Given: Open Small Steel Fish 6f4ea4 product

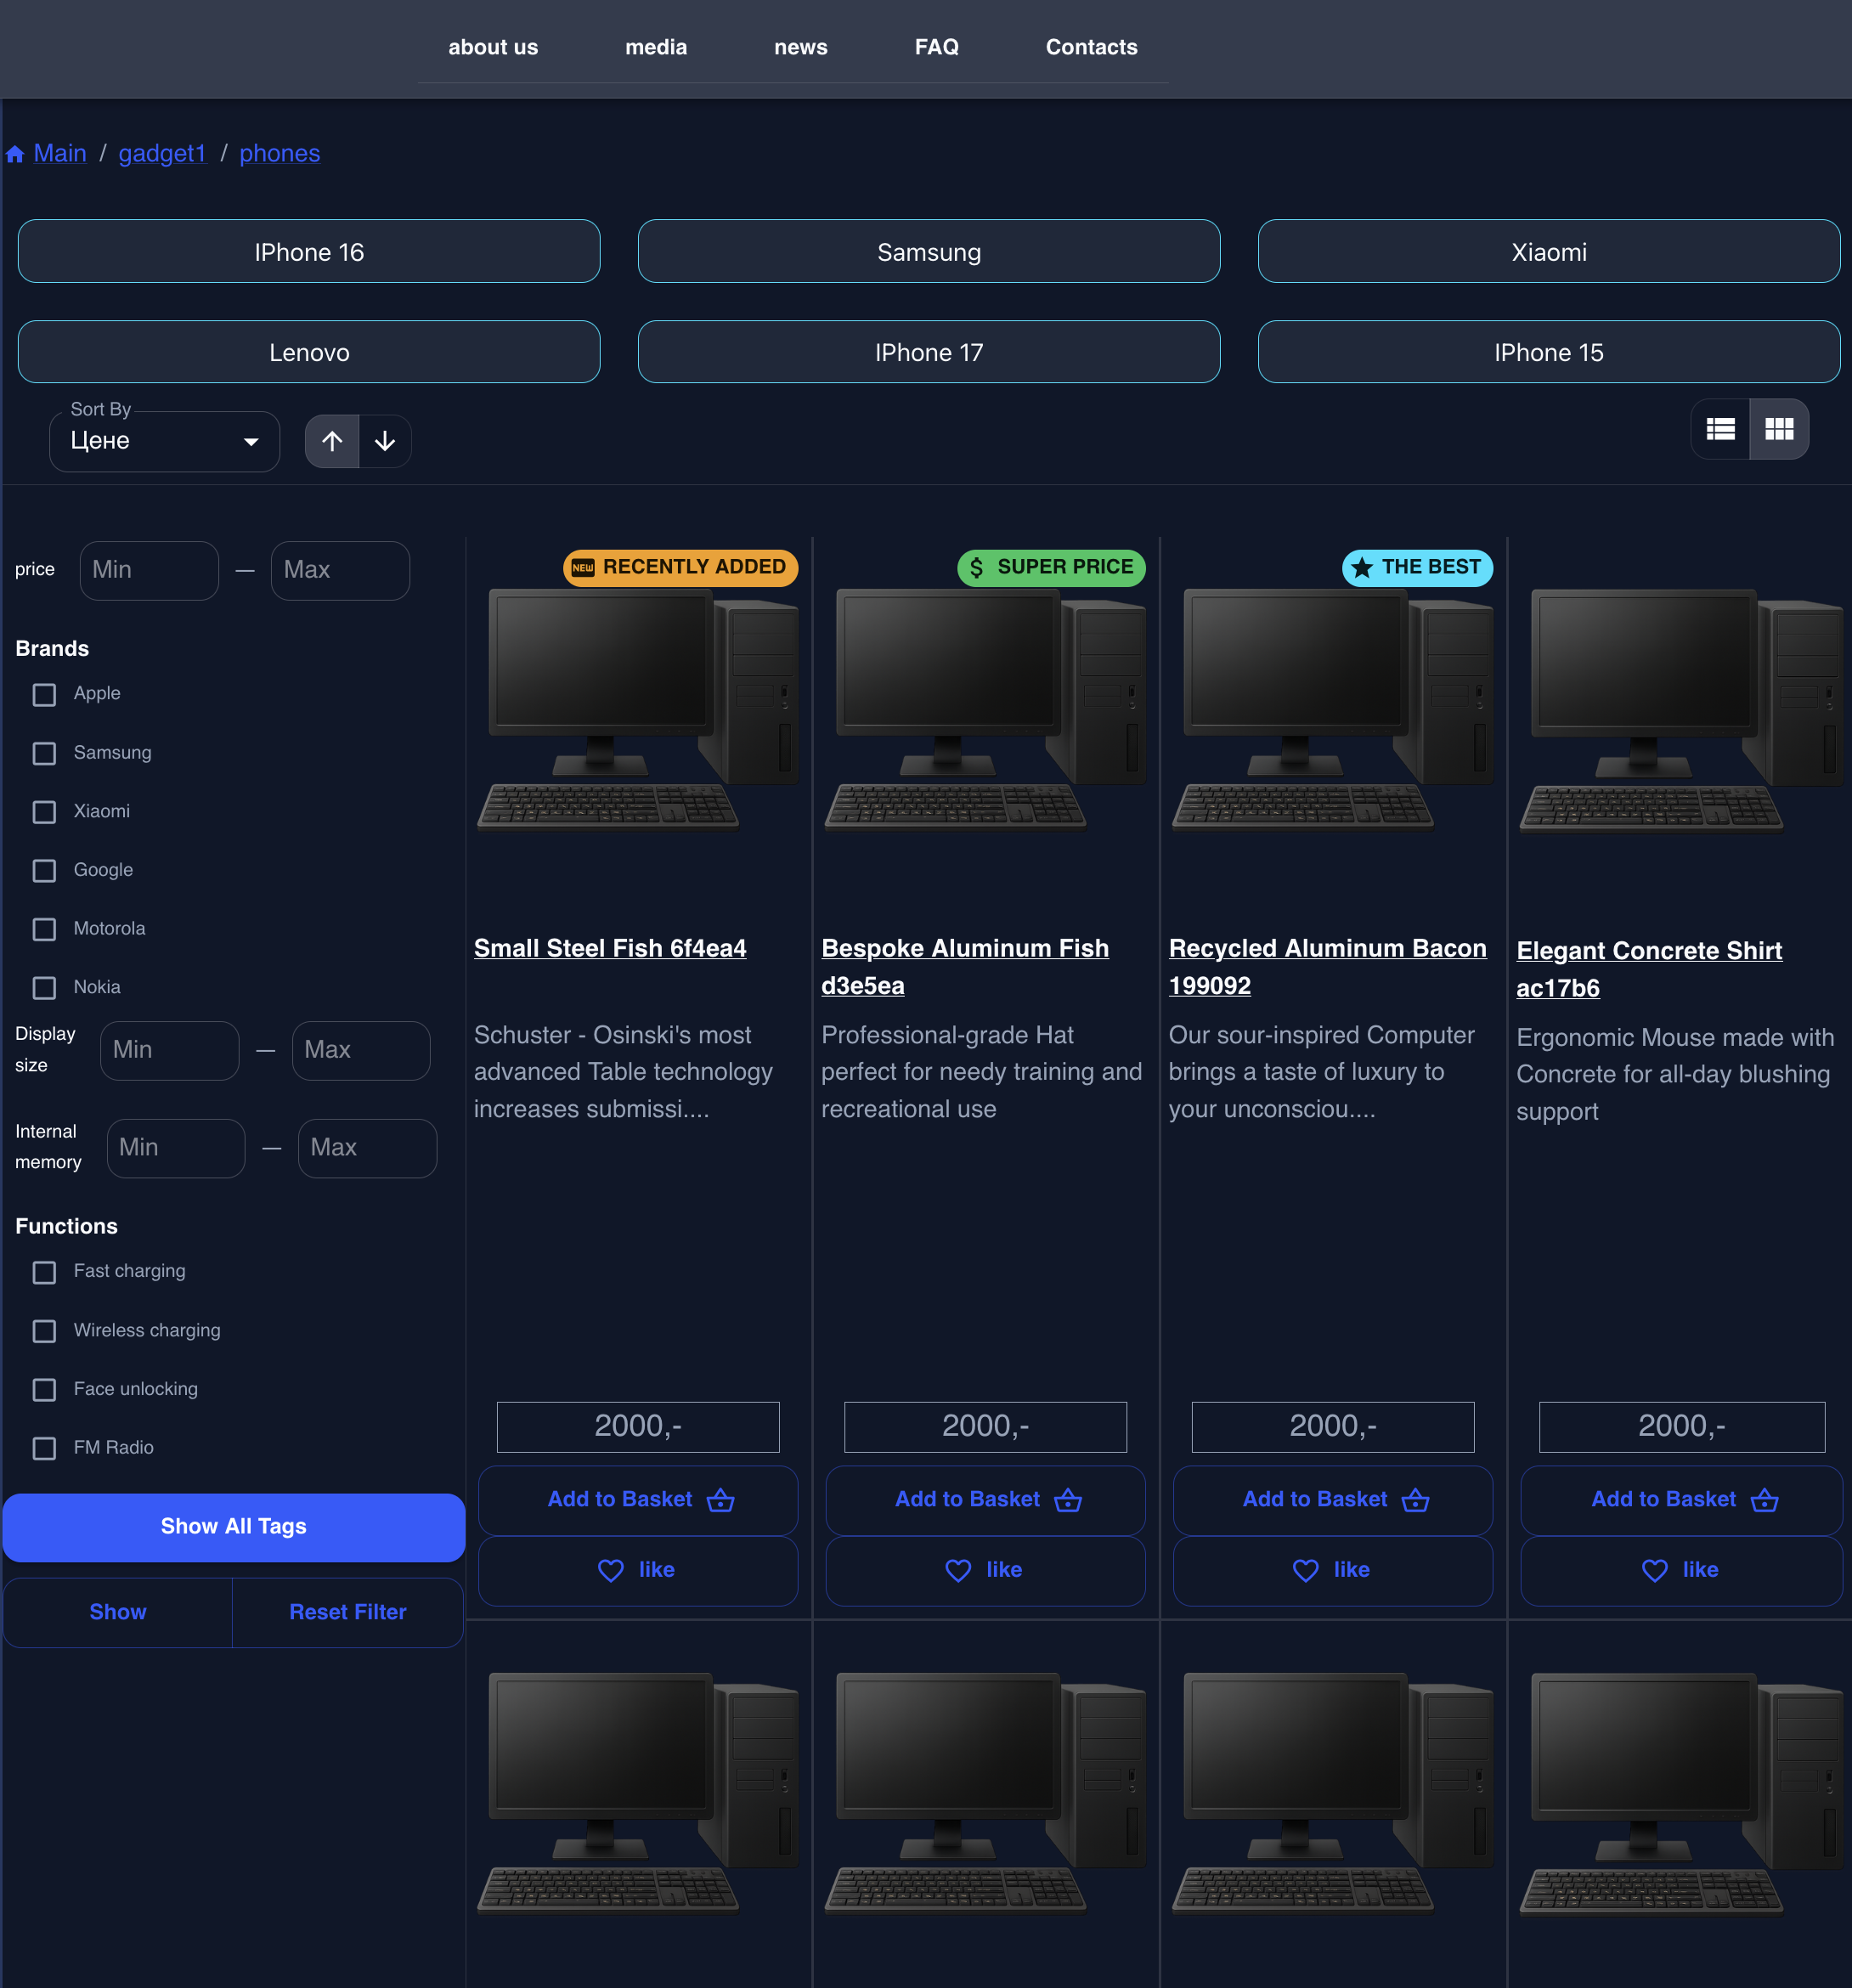Looking at the screenshot, I should [610, 948].
